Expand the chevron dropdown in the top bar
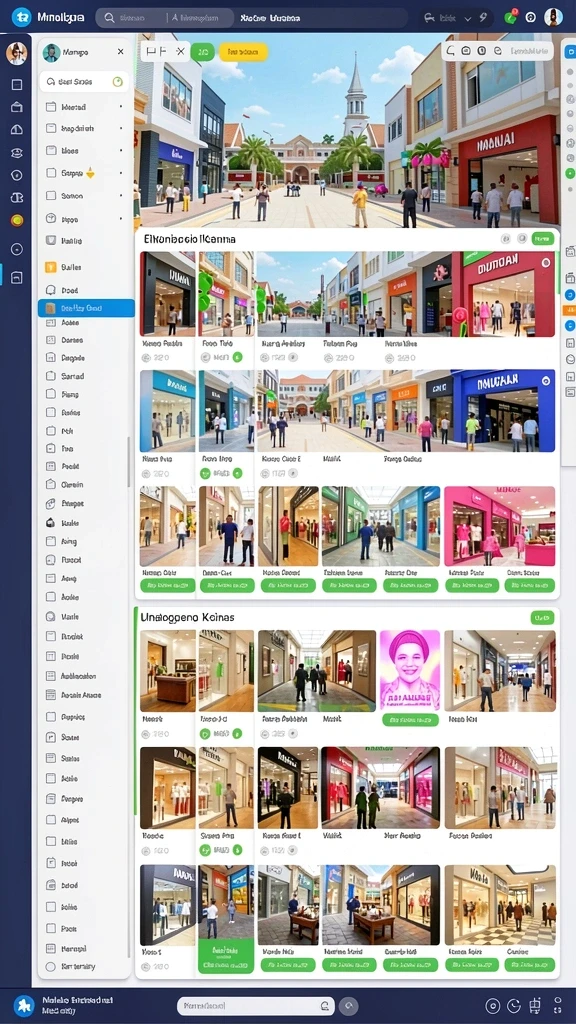This screenshot has width=576, height=1024. [x=466, y=18]
